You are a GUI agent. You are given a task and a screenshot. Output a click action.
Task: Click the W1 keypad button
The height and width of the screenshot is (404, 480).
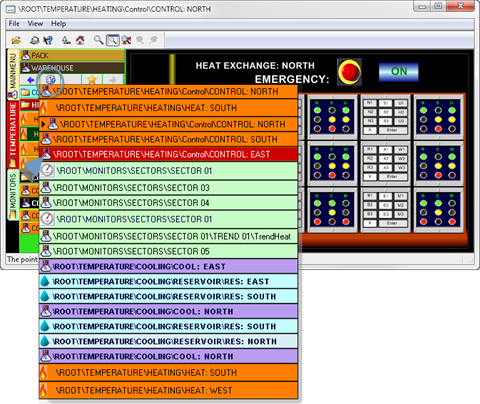click(401, 150)
